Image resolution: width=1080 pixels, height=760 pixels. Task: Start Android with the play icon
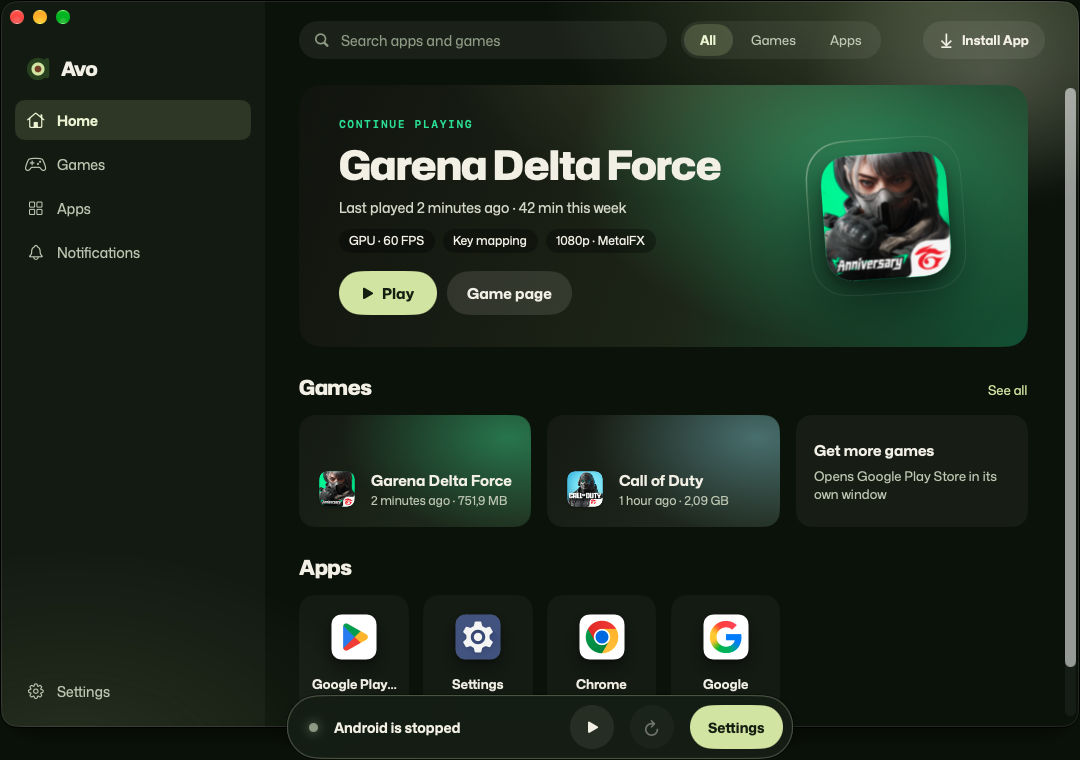coord(592,727)
